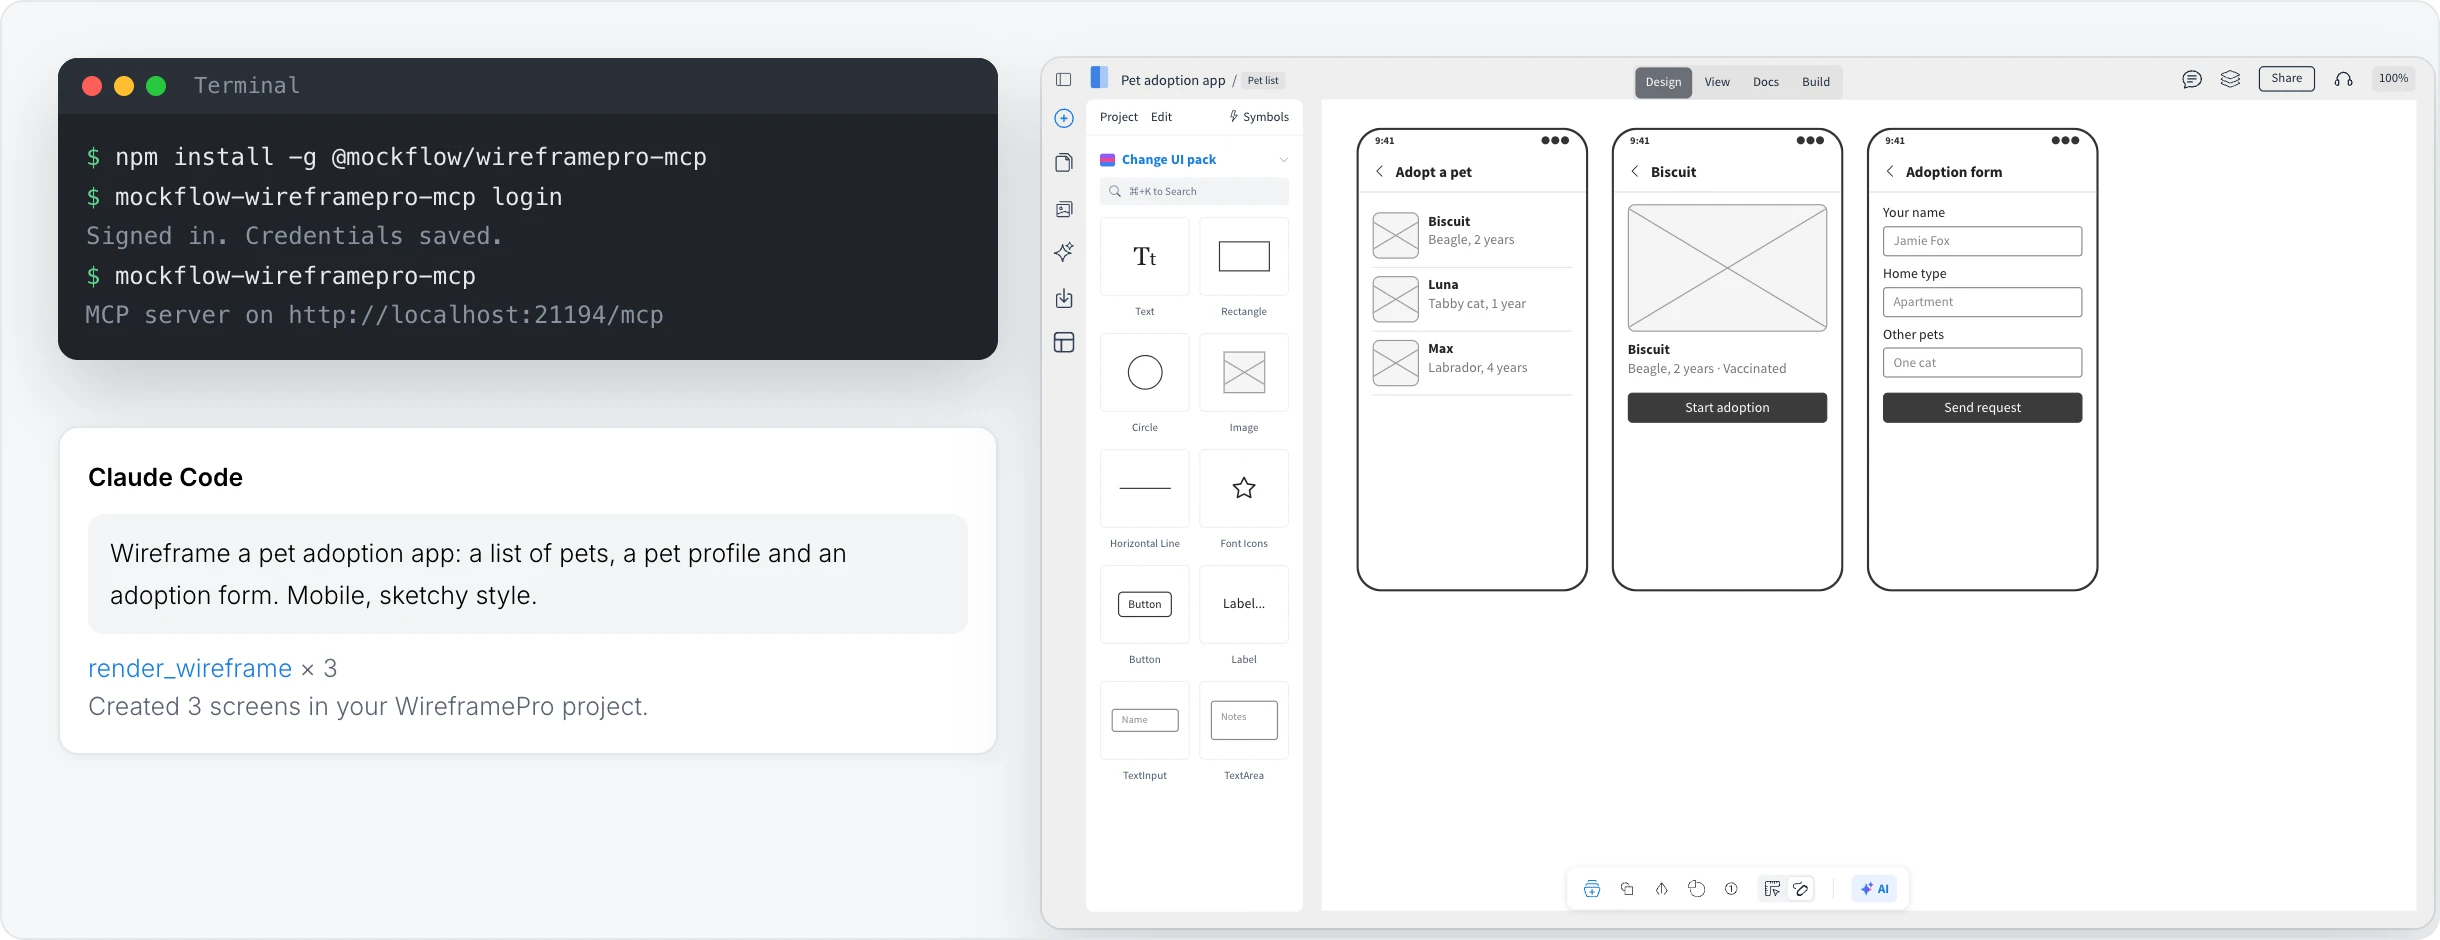Open the pages icon in sidebar
This screenshot has height=940, width=2440.
(1064, 163)
